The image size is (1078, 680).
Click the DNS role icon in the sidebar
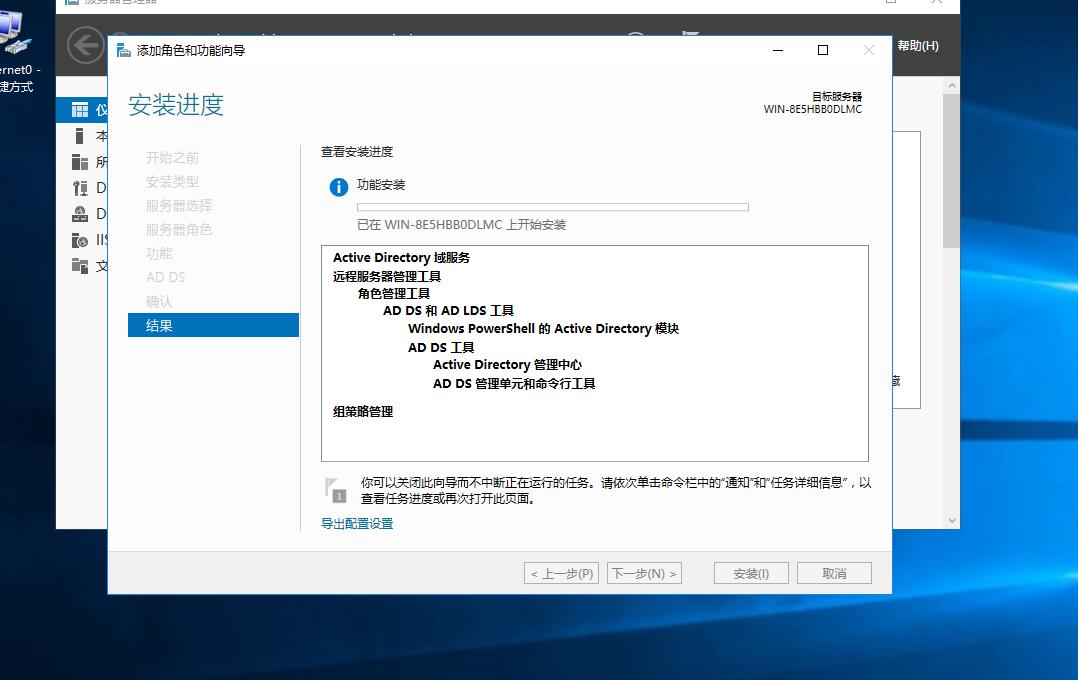click(82, 213)
